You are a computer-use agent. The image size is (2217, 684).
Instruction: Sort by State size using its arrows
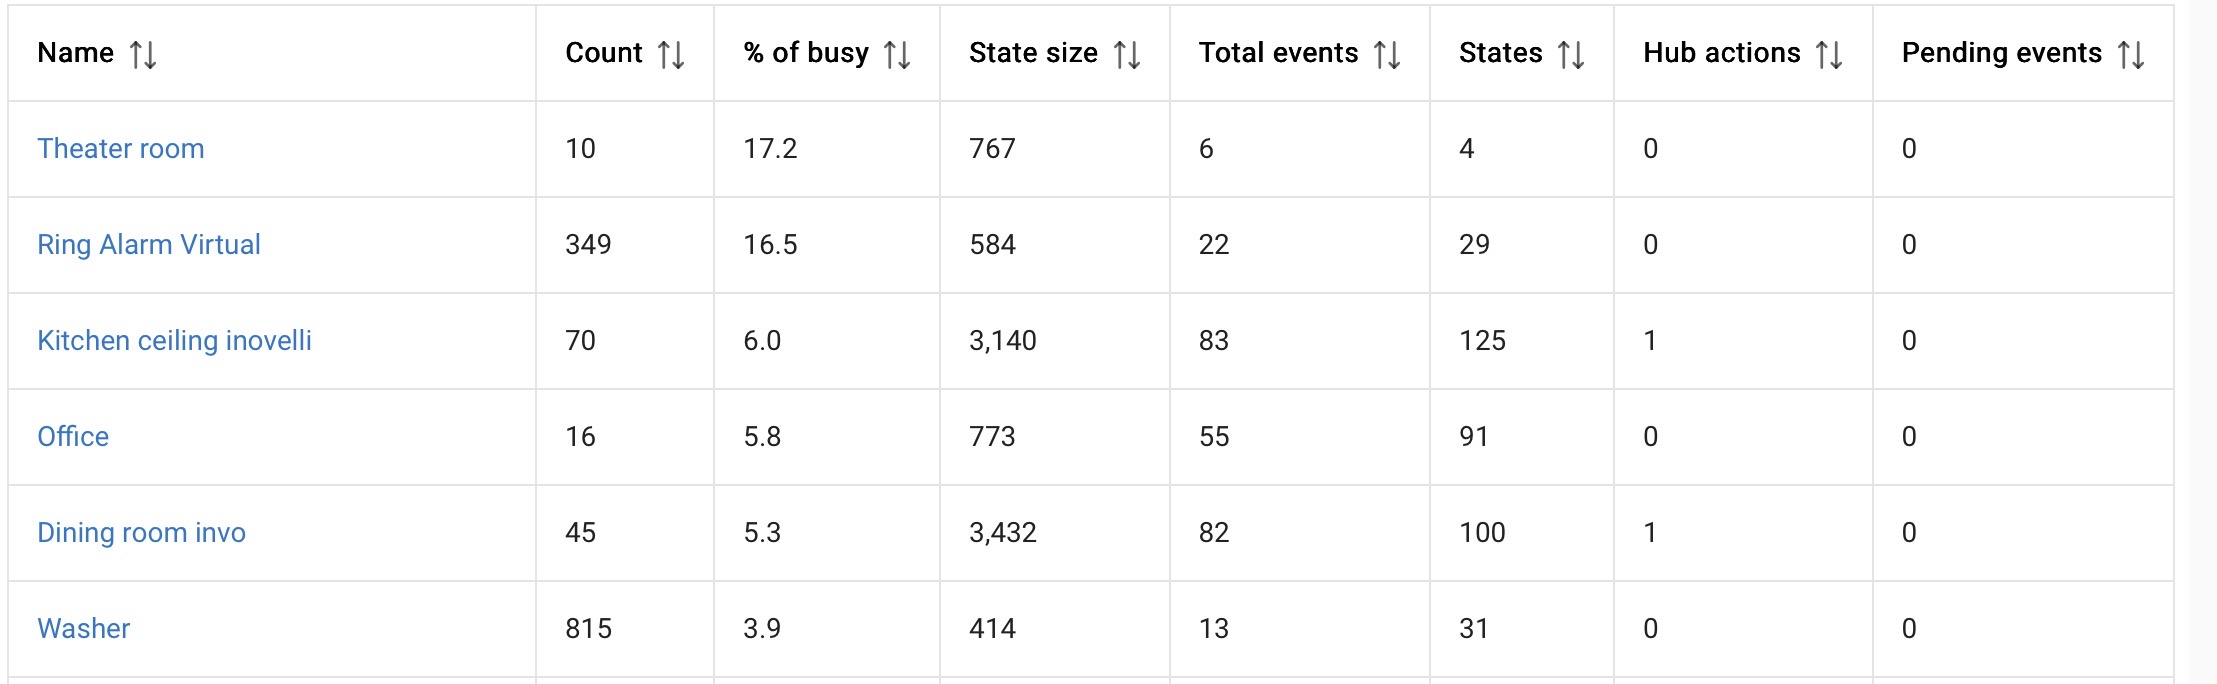(1127, 54)
